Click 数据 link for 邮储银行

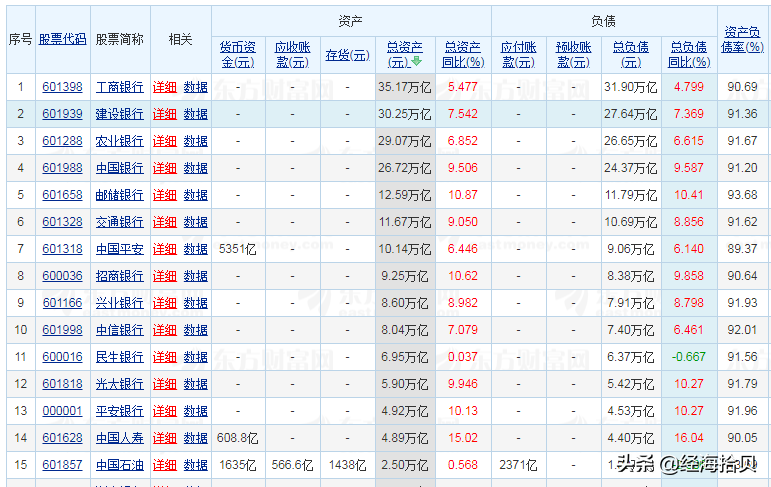click(x=196, y=195)
